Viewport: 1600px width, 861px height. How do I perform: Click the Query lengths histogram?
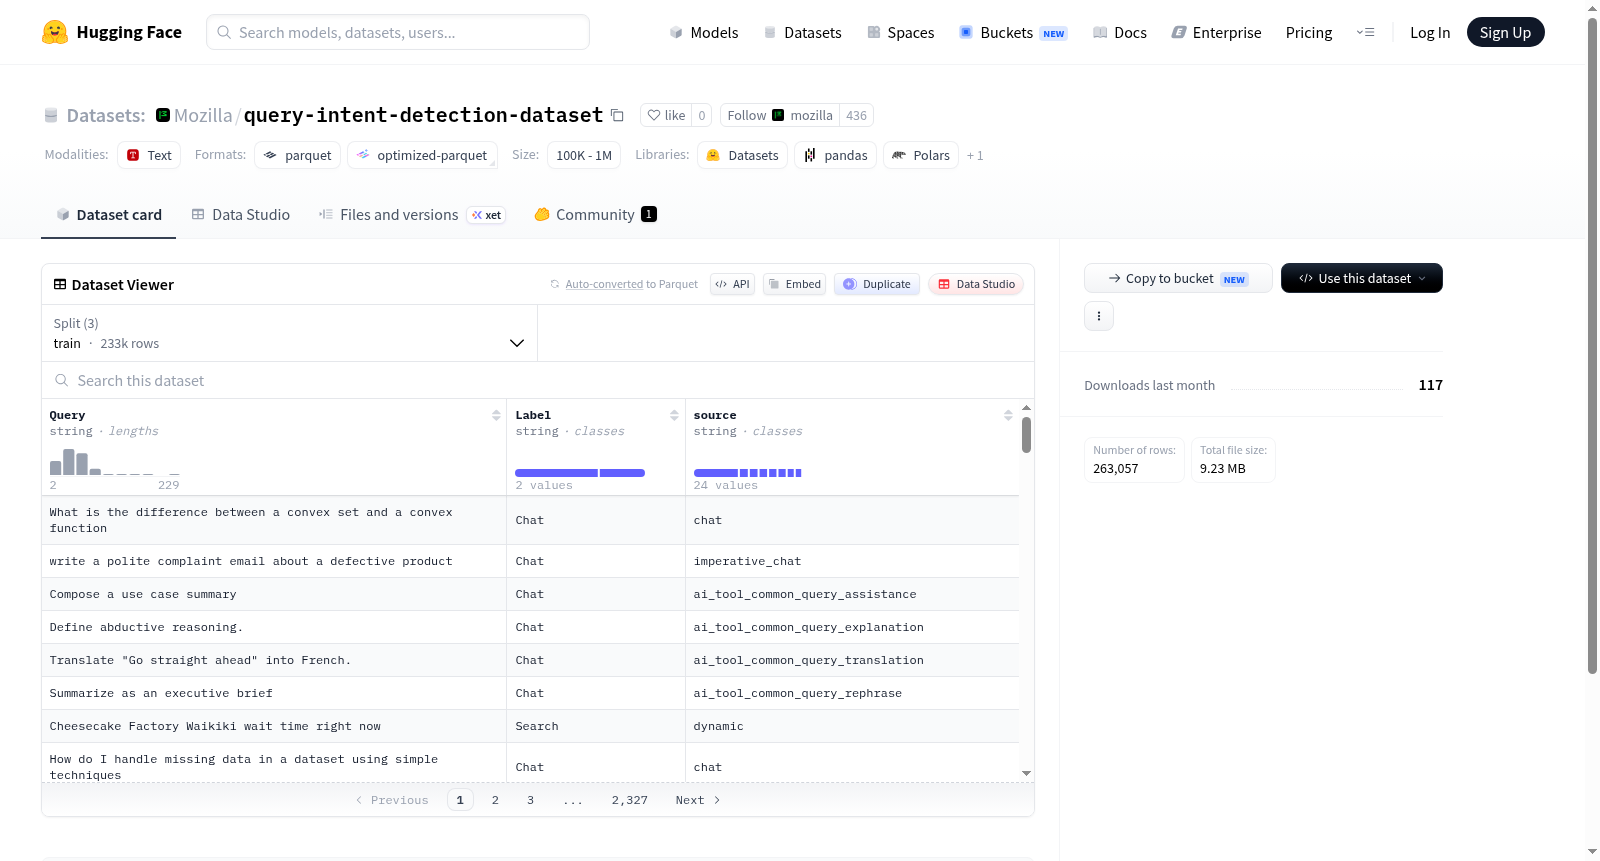[115, 462]
